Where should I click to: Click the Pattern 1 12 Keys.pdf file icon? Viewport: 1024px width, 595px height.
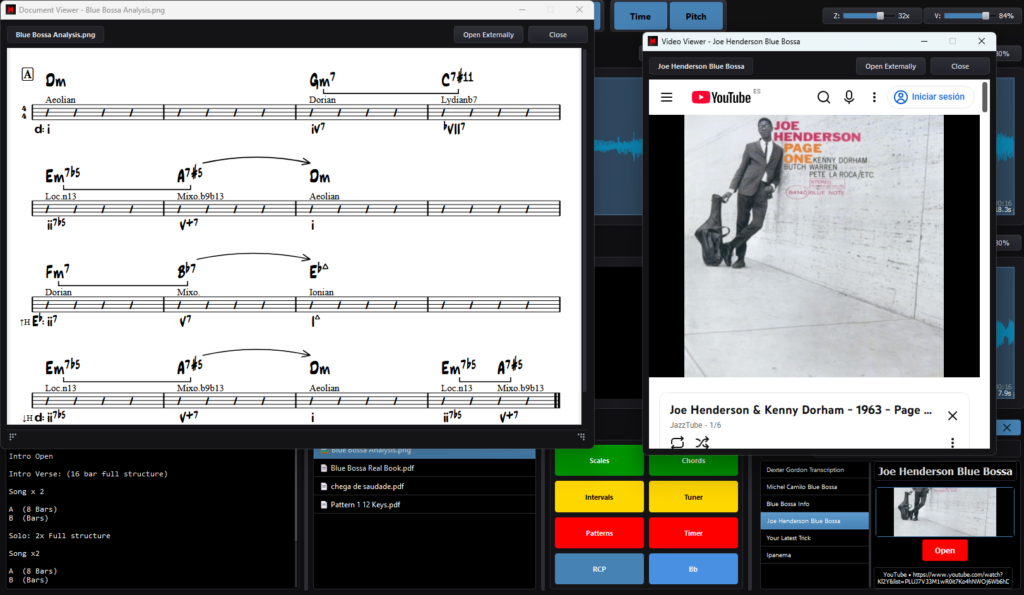[324, 505]
